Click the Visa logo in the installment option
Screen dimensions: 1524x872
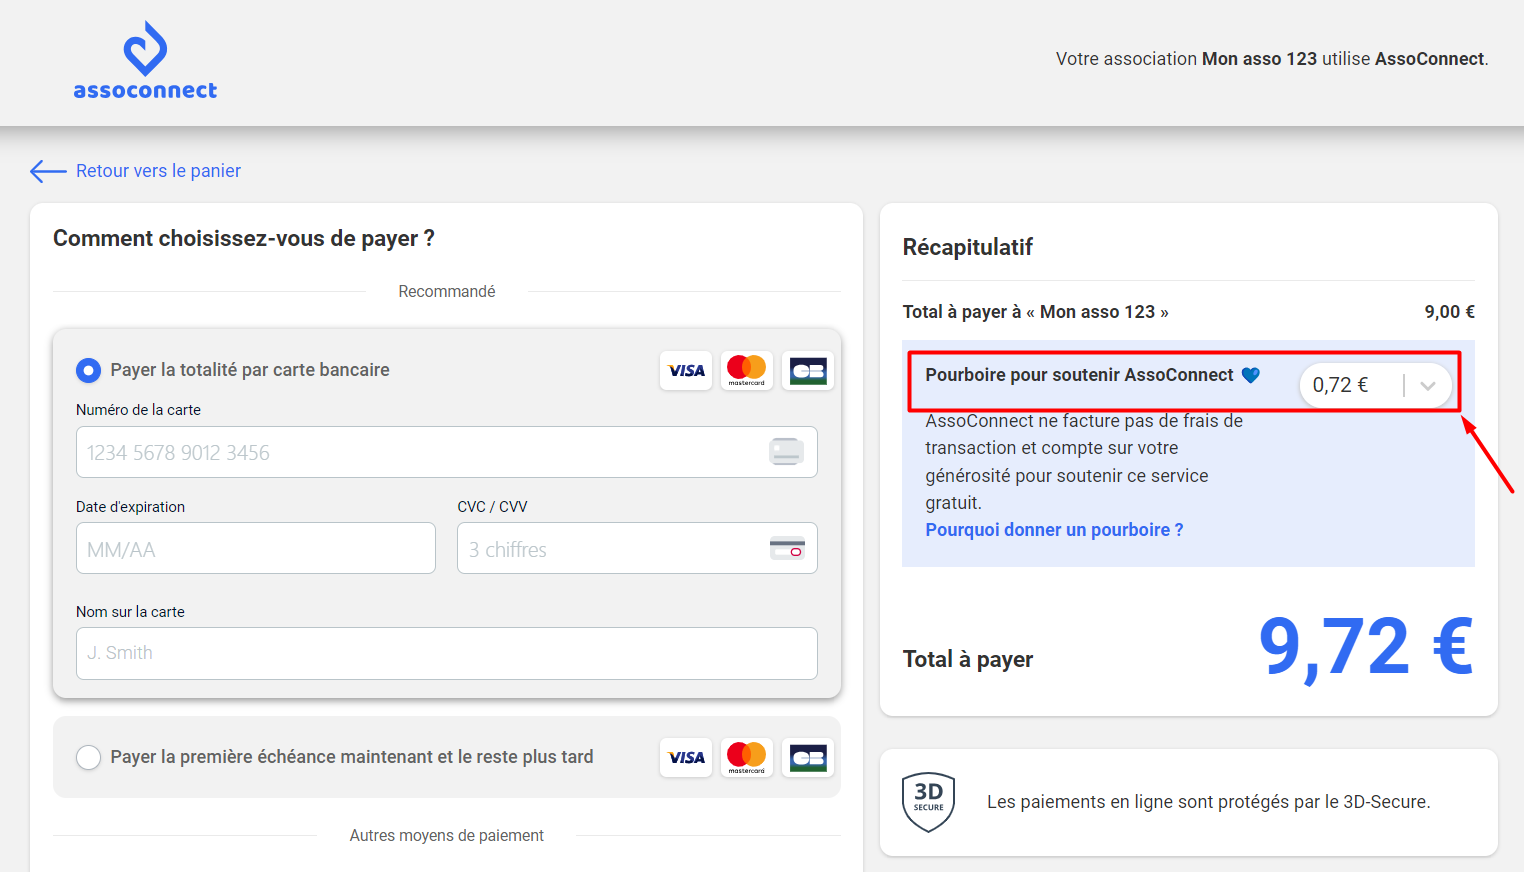(x=686, y=758)
